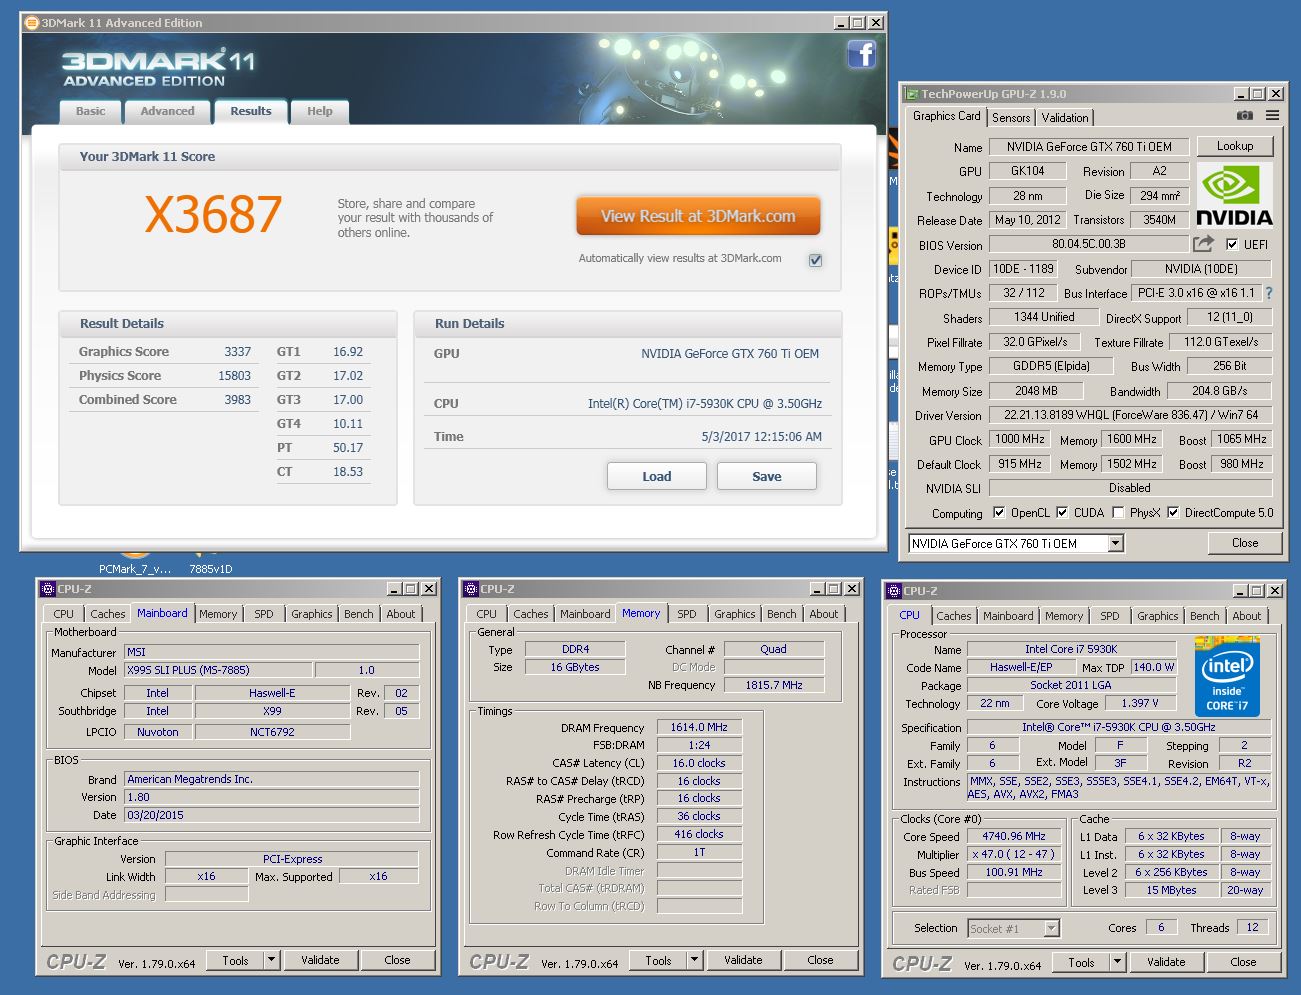Open the Validation tab in GPU-Z
The image size is (1301, 995).
tap(1065, 118)
